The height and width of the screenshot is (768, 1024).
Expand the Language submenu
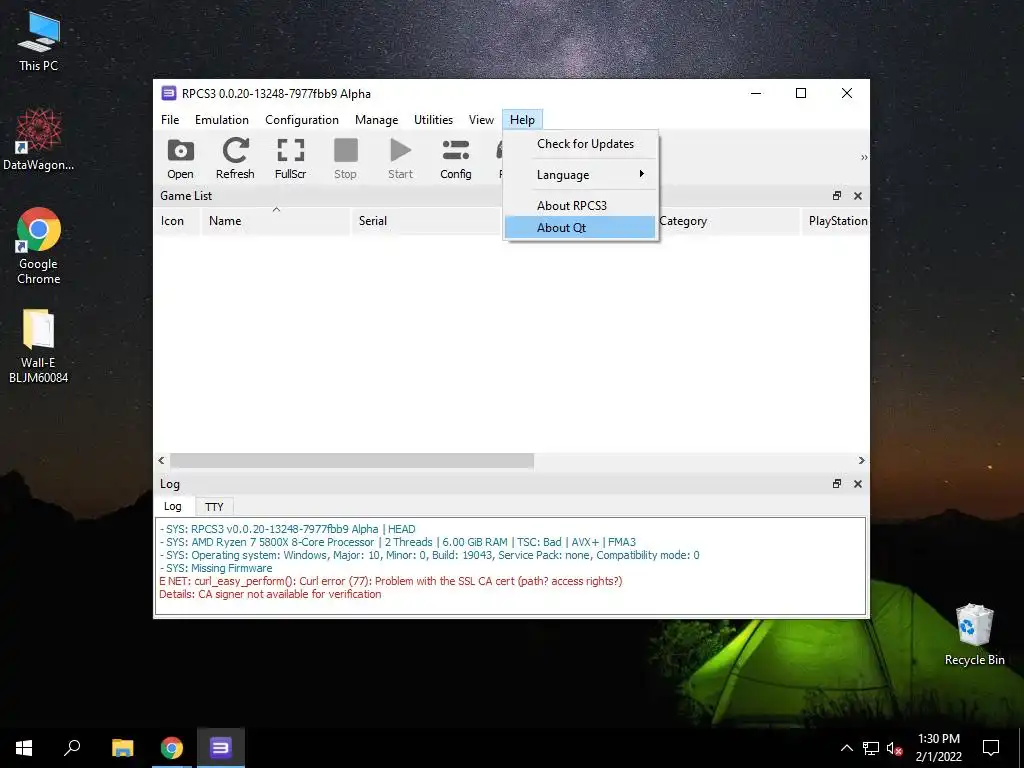[581, 174]
